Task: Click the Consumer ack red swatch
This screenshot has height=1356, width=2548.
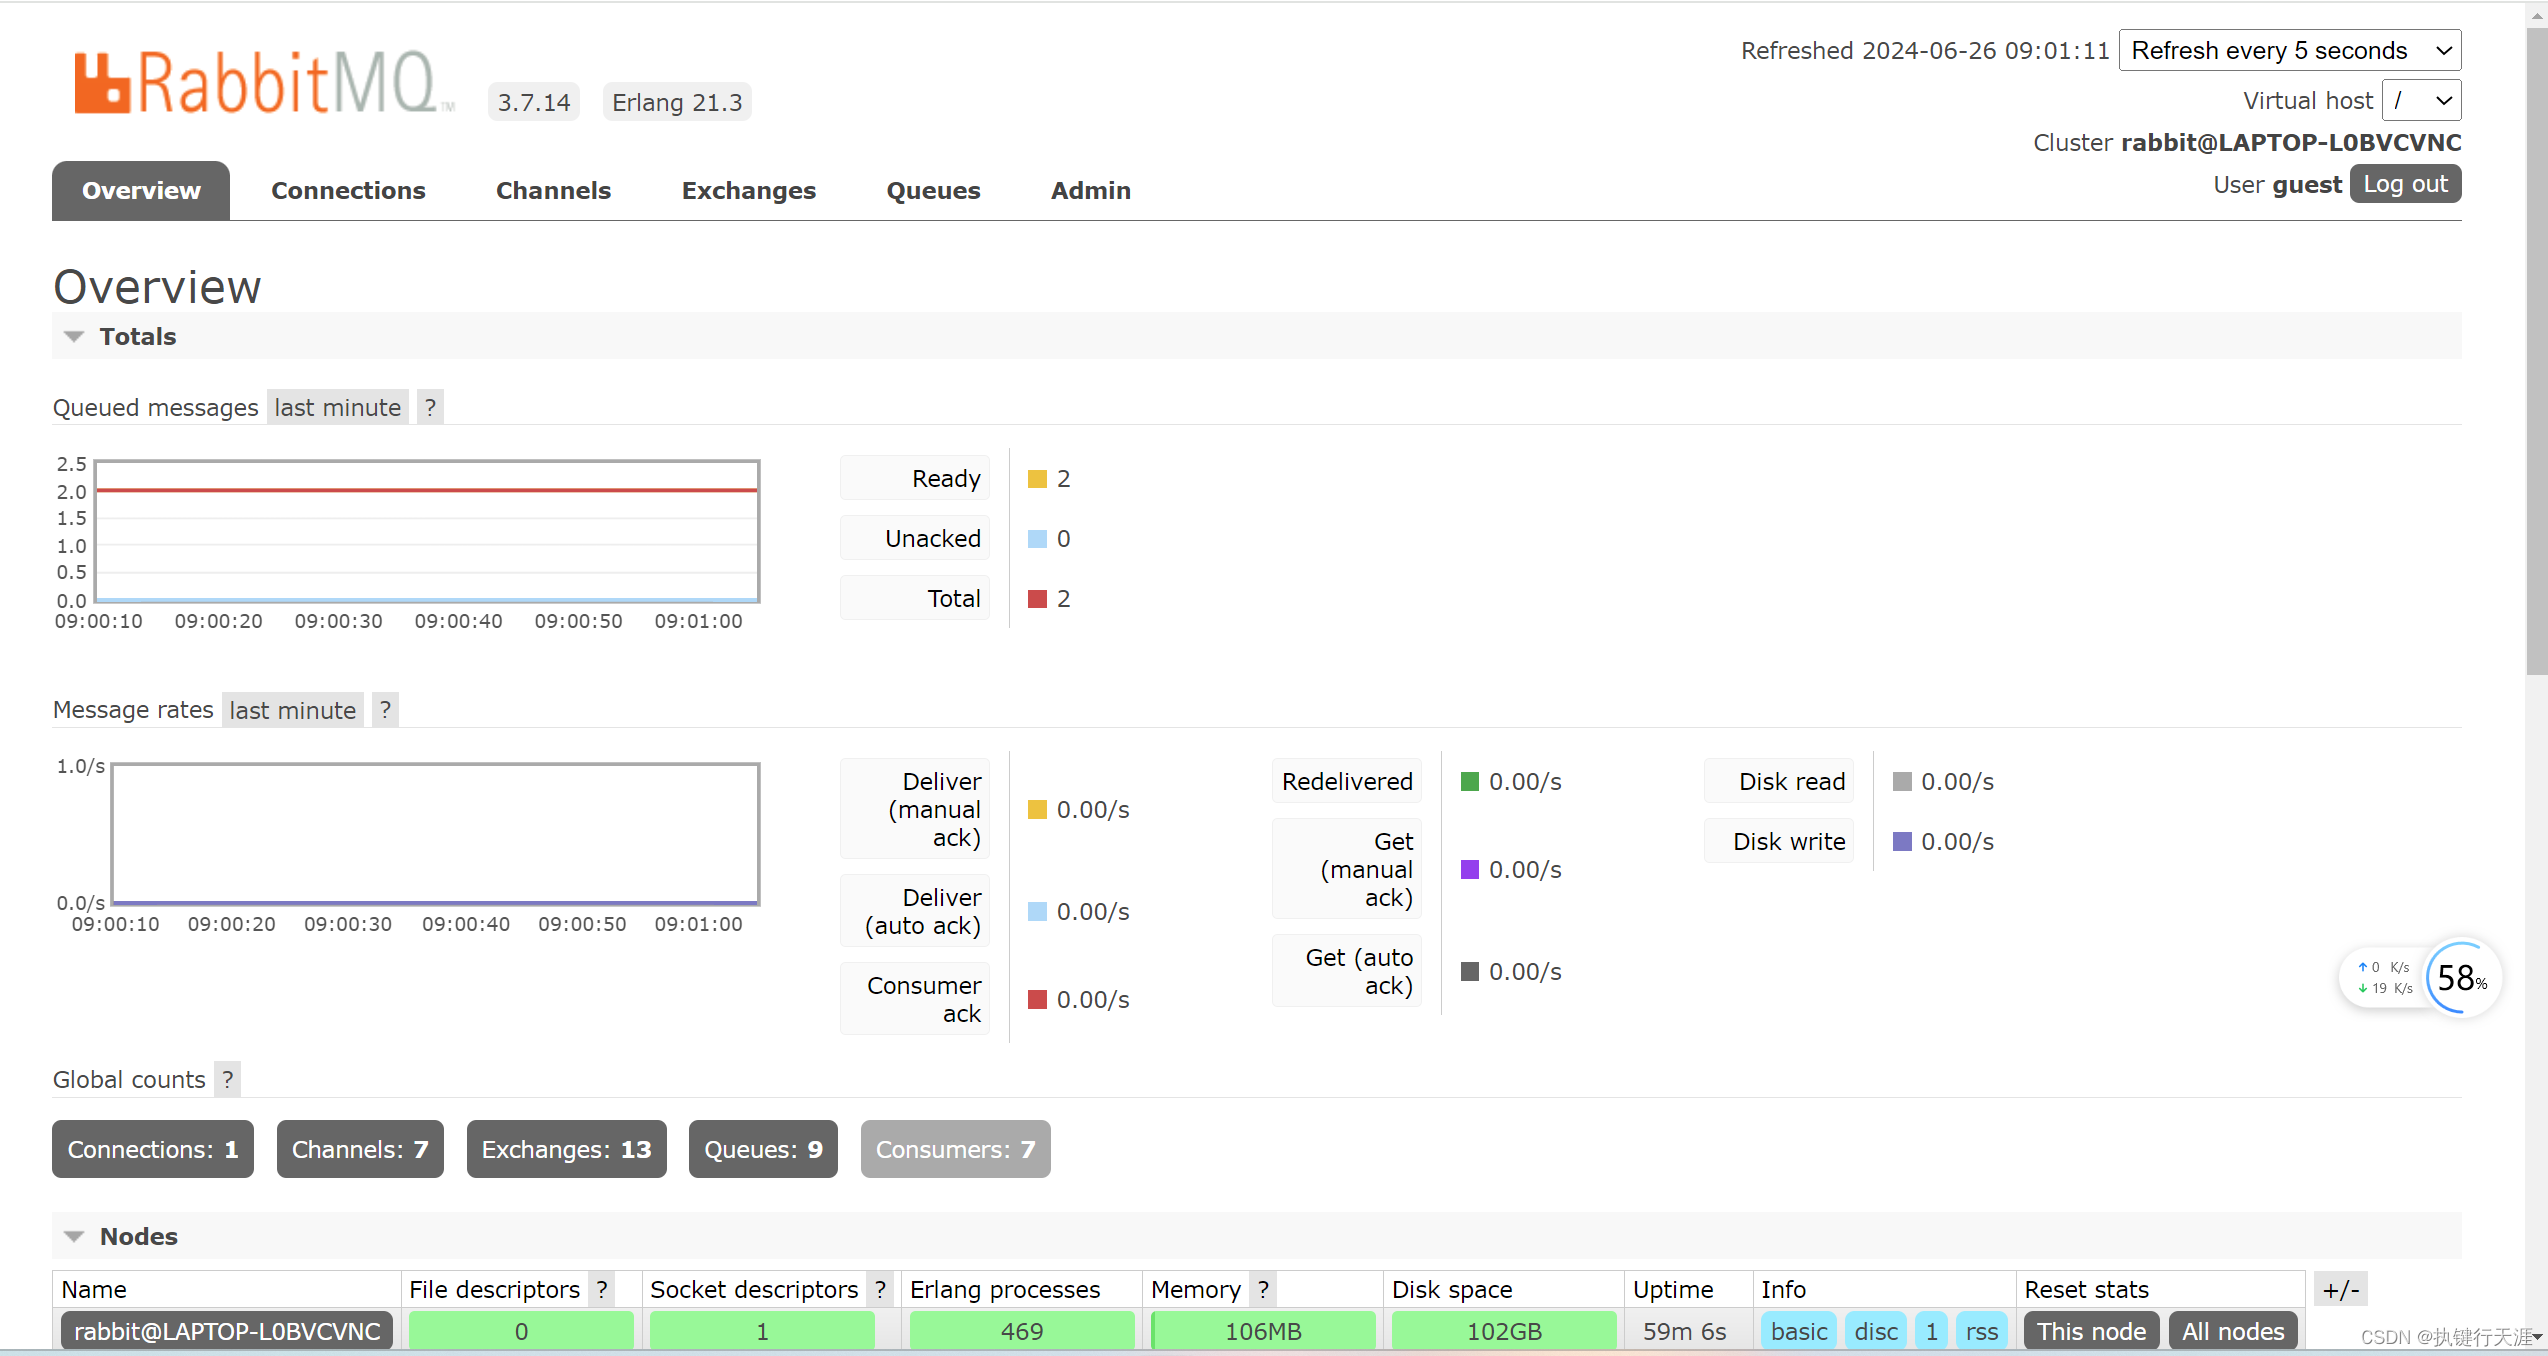Action: pyautogui.click(x=1037, y=999)
